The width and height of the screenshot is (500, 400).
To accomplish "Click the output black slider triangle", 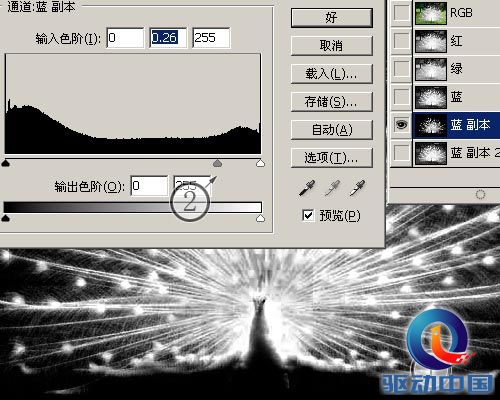I will point(6,218).
